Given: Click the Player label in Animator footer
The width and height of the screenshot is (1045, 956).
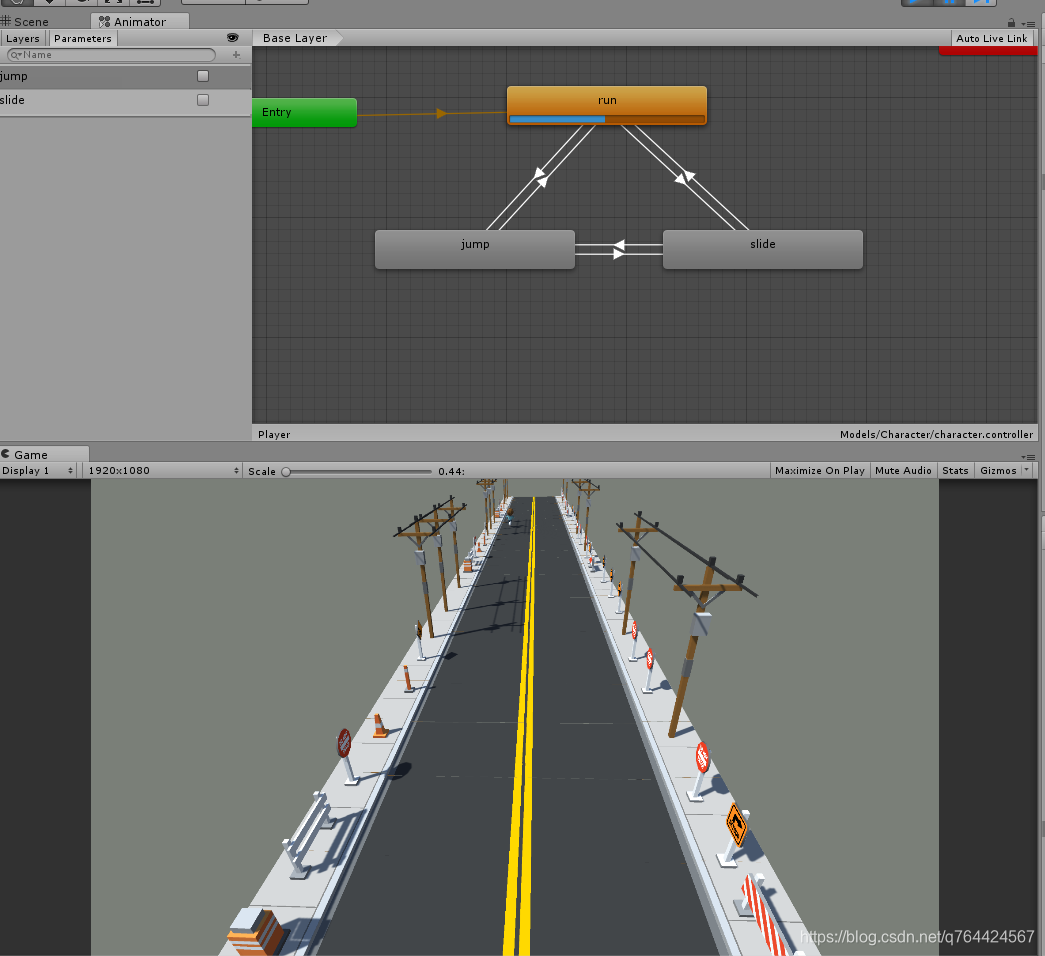Looking at the screenshot, I should [x=274, y=435].
